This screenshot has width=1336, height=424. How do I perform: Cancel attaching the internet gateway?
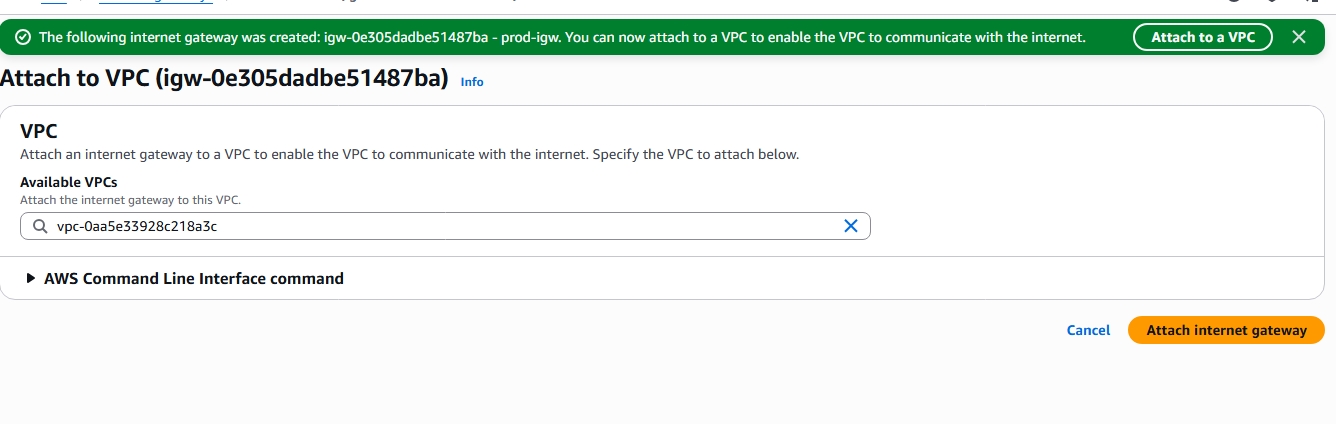[1088, 330]
